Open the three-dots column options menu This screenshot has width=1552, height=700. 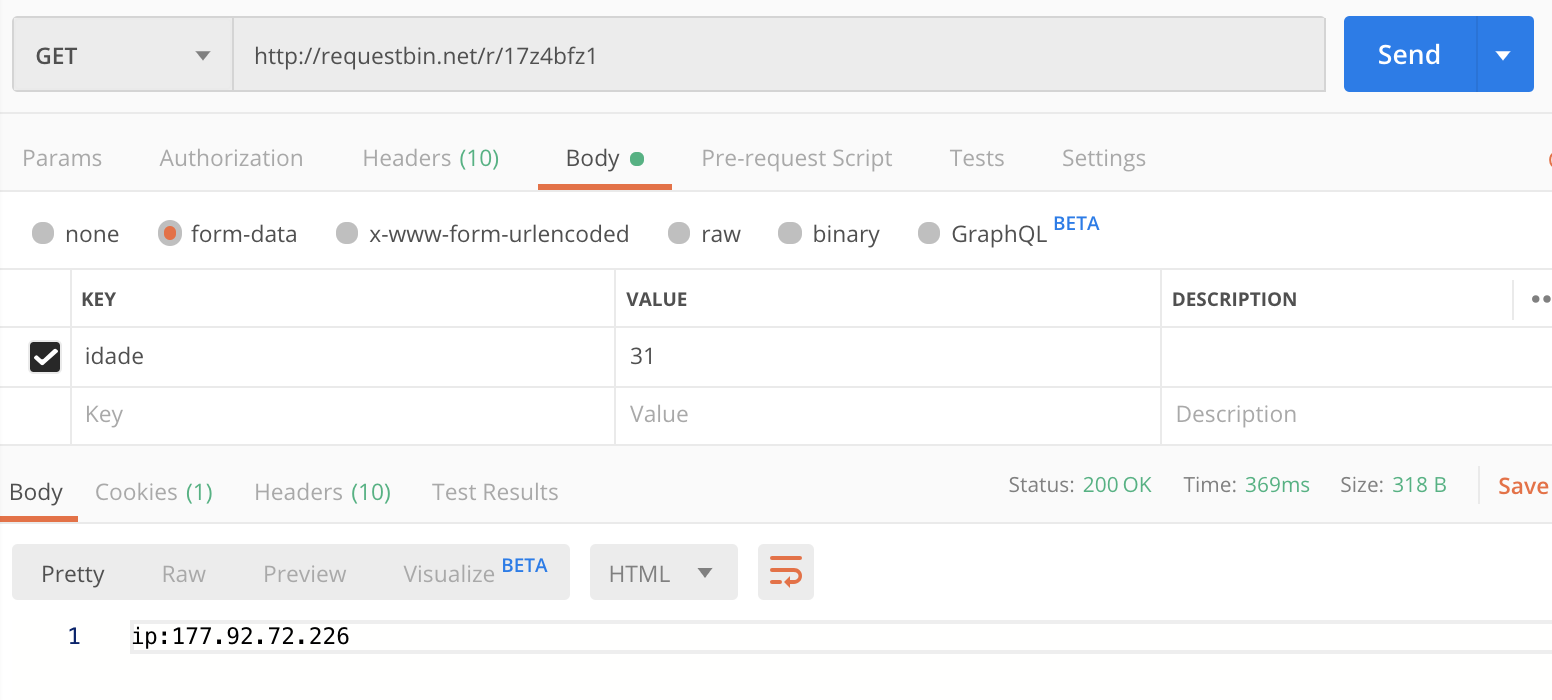[x=1540, y=299]
